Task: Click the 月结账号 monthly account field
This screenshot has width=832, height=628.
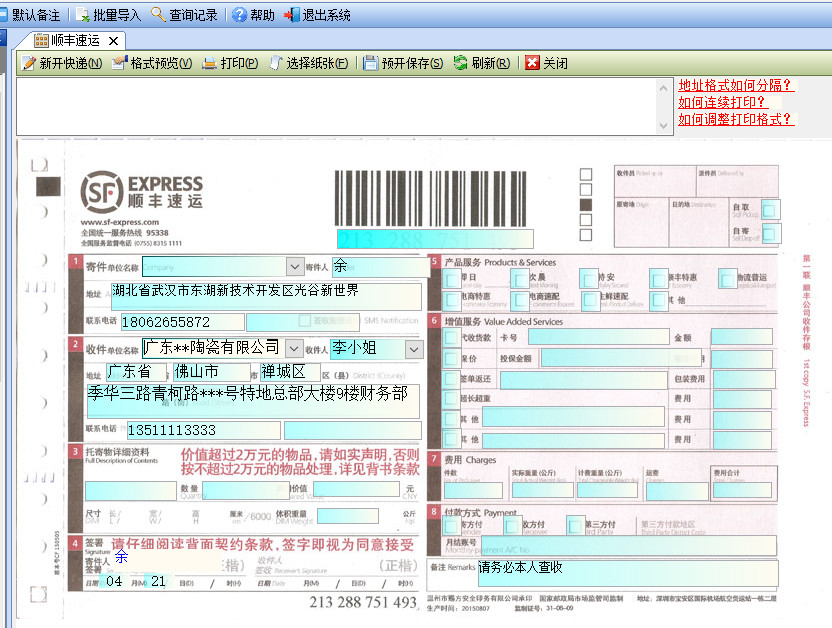Action: tap(628, 545)
